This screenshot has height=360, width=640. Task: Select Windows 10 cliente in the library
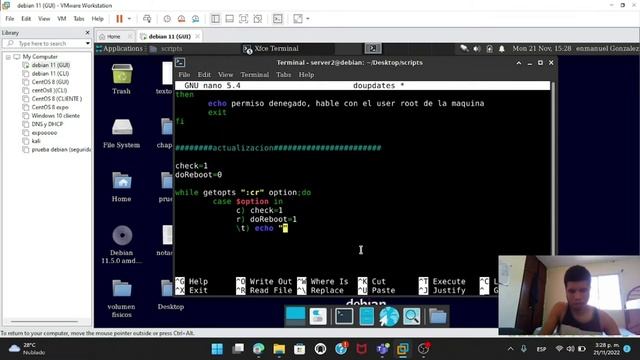pyautogui.click(x=56, y=116)
